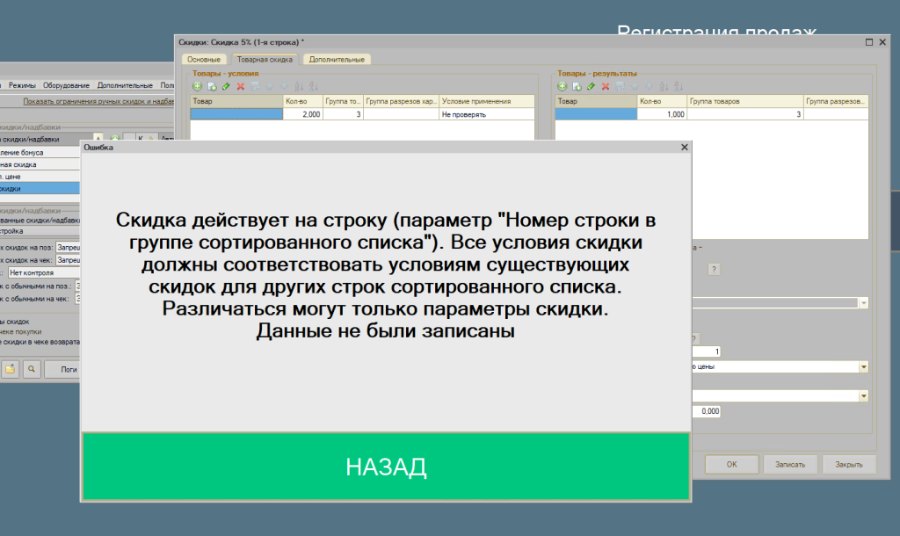This screenshot has width=900, height=536.
Task: Expand the empty dropdown above 0,000 field
Action: click(863, 396)
